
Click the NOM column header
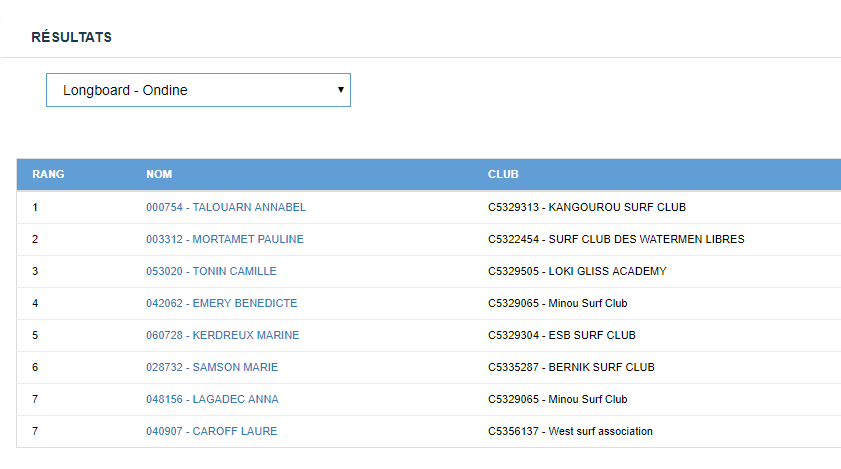pyautogui.click(x=159, y=174)
